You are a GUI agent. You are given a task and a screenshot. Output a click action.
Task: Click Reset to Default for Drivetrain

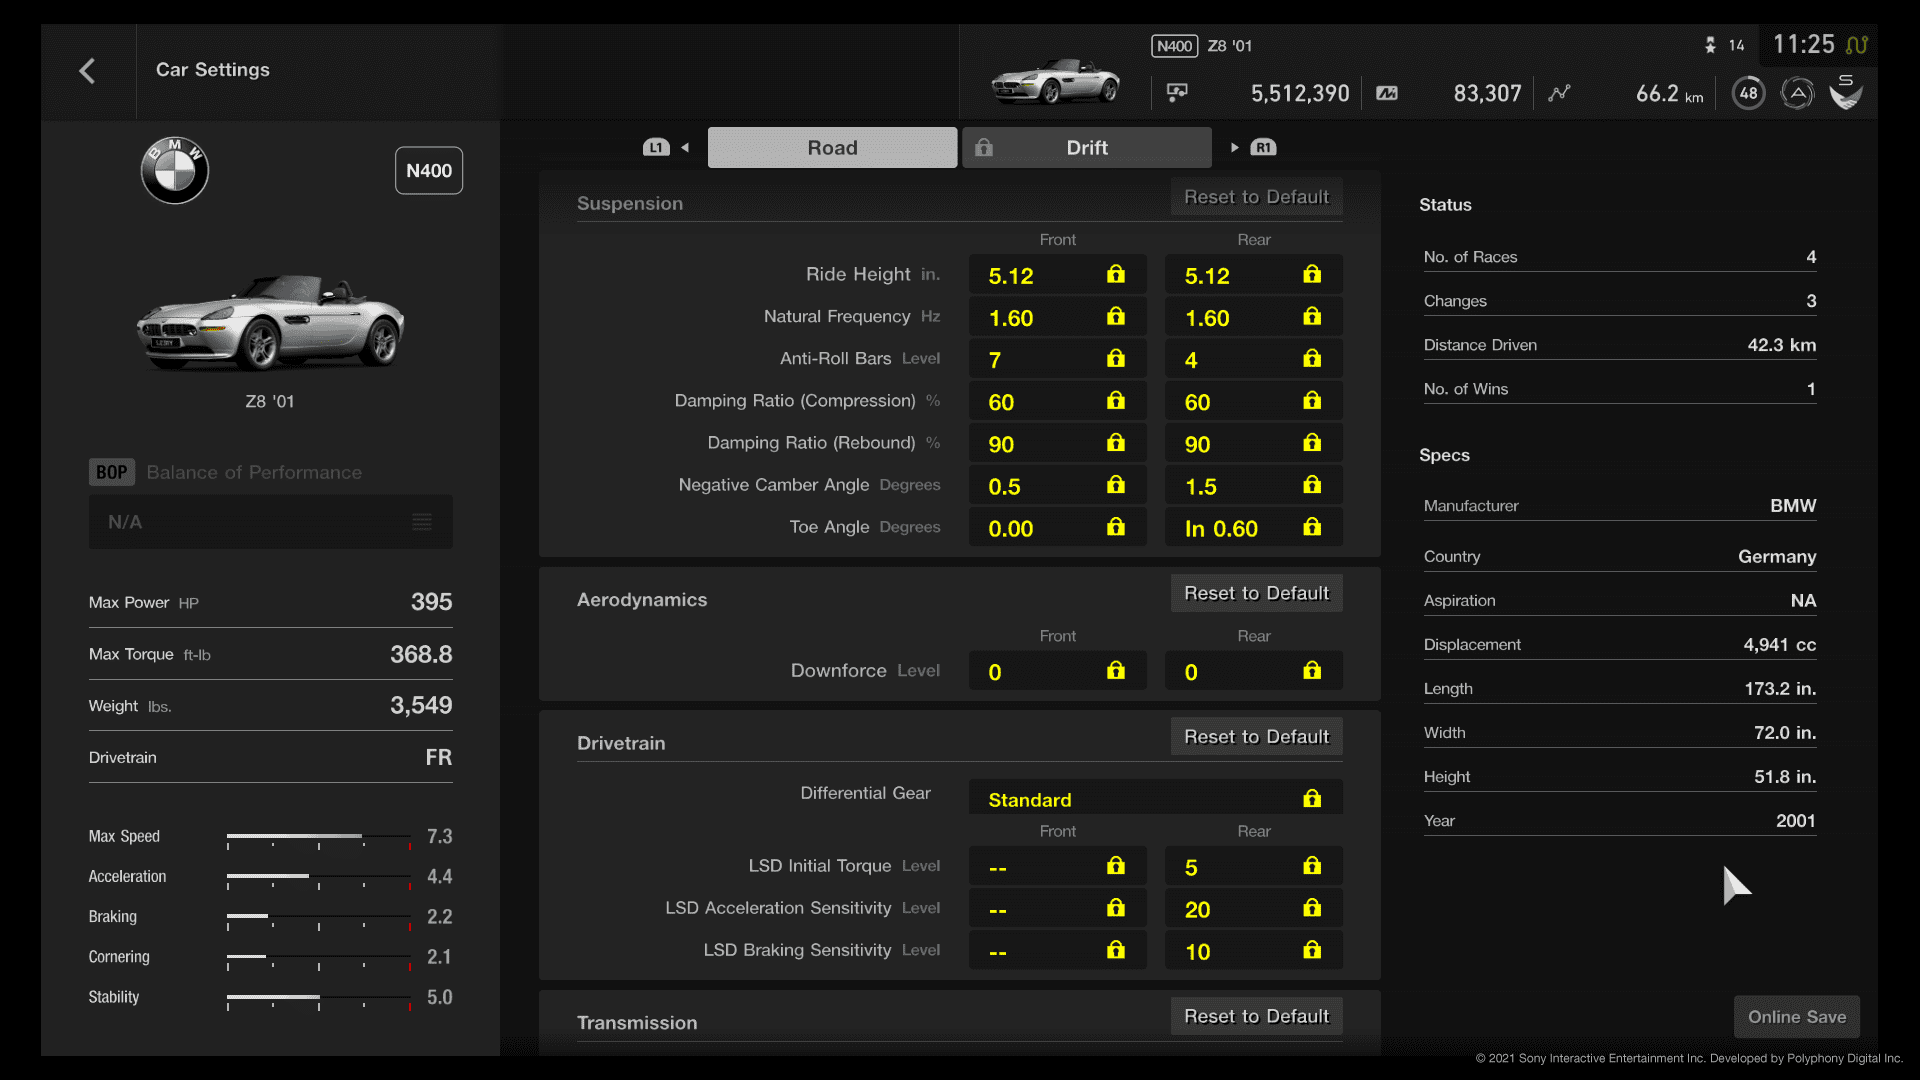tap(1255, 736)
